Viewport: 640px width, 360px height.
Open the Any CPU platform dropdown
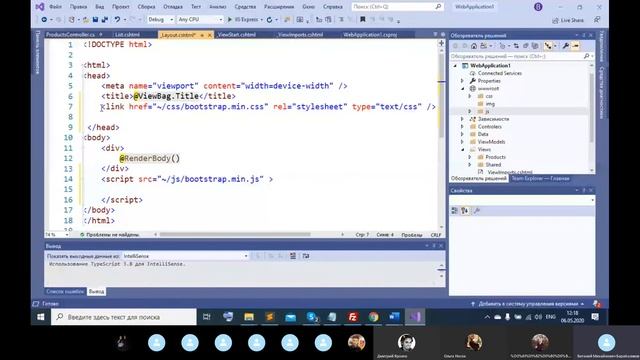pyautogui.click(x=200, y=20)
